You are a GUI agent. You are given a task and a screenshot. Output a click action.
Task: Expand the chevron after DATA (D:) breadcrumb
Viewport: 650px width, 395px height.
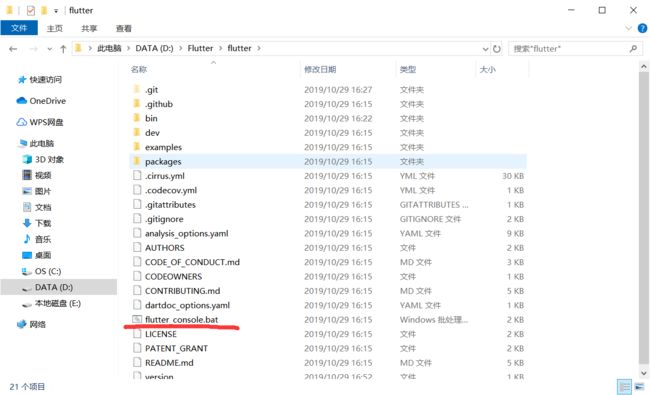pos(180,48)
